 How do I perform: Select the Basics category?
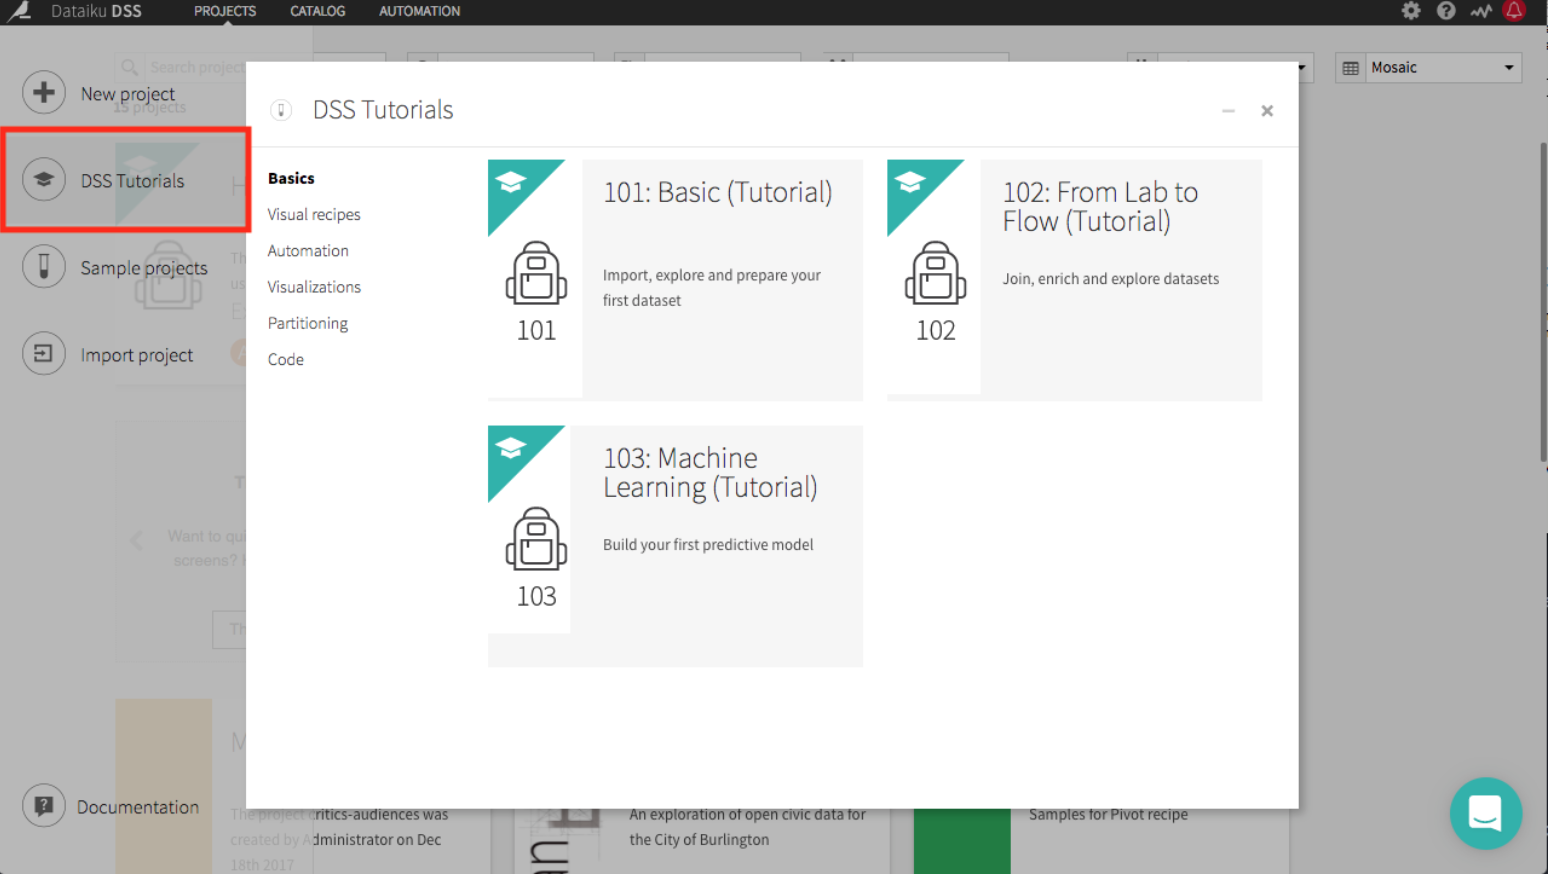click(291, 178)
